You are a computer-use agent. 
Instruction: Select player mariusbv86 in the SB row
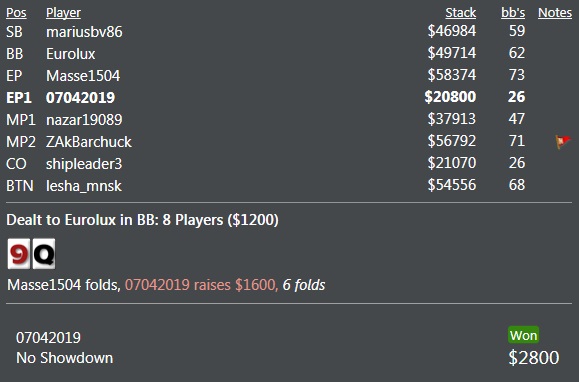[84, 32]
